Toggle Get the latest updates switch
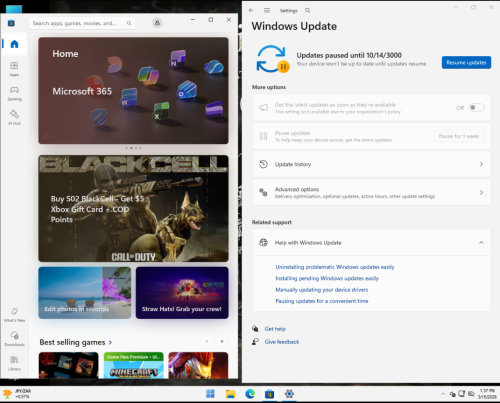The height and width of the screenshot is (403, 500). pos(476,107)
